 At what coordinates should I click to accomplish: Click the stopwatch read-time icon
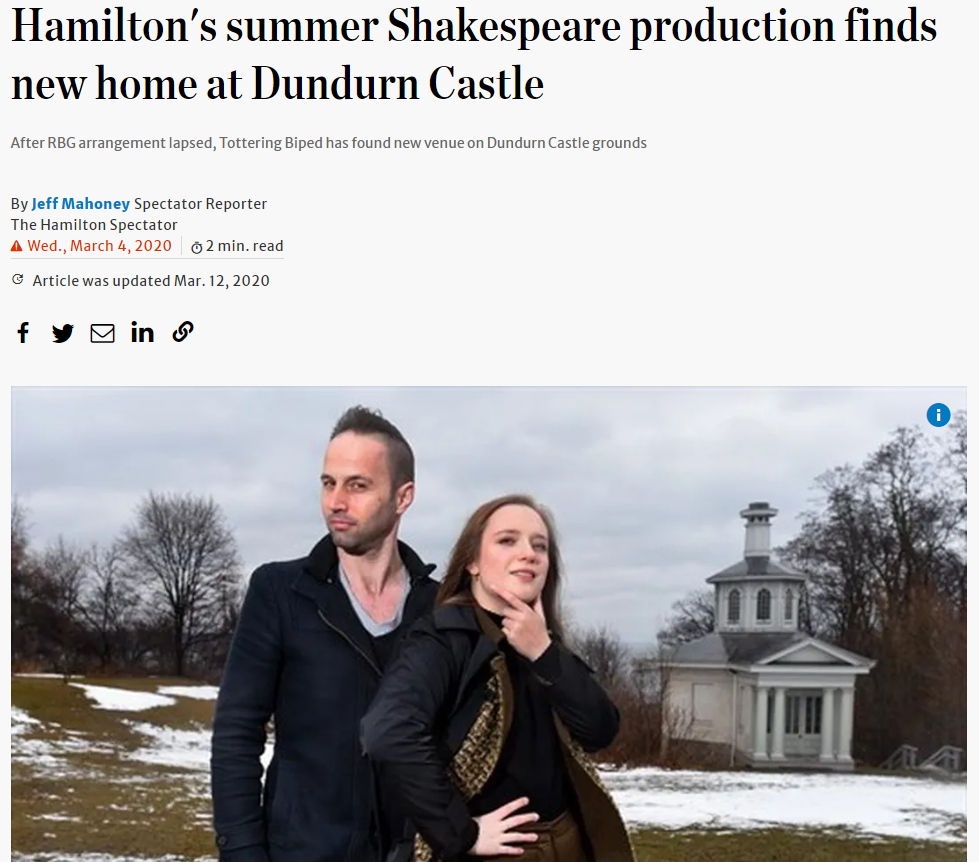pyautogui.click(x=197, y=247)
